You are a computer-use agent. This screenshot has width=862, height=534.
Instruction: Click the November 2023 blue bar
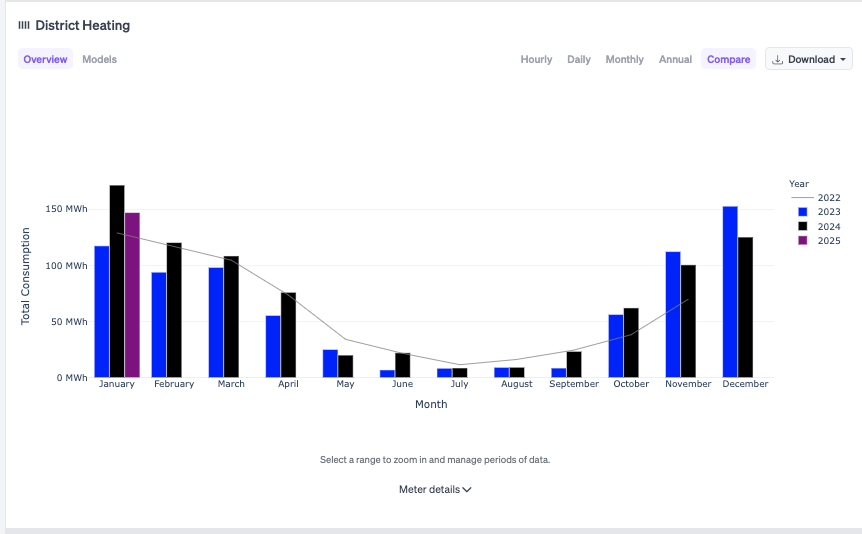[673, 315]
